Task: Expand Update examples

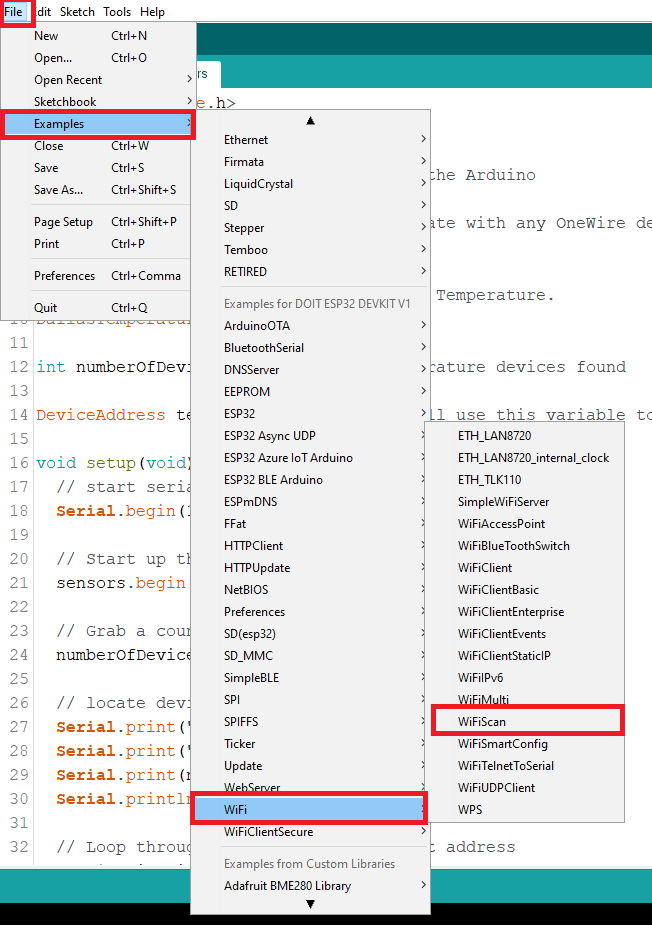Action: [x=310, y=765]
